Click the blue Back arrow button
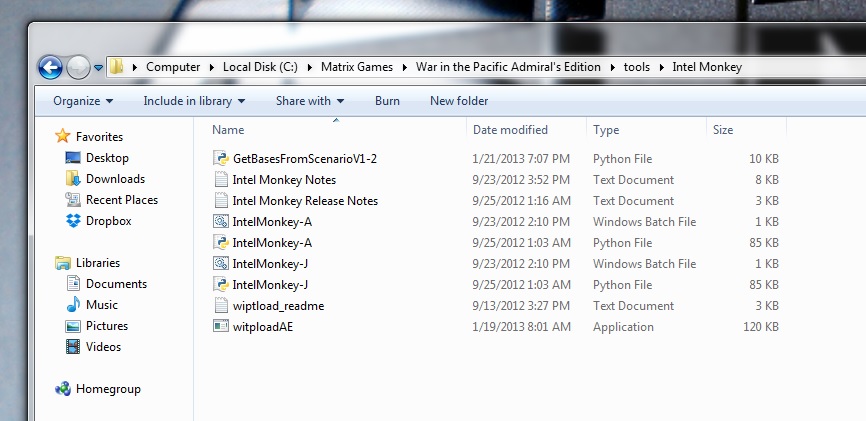Viewport: 866px width, 421px height. click(x=50, y=68)
